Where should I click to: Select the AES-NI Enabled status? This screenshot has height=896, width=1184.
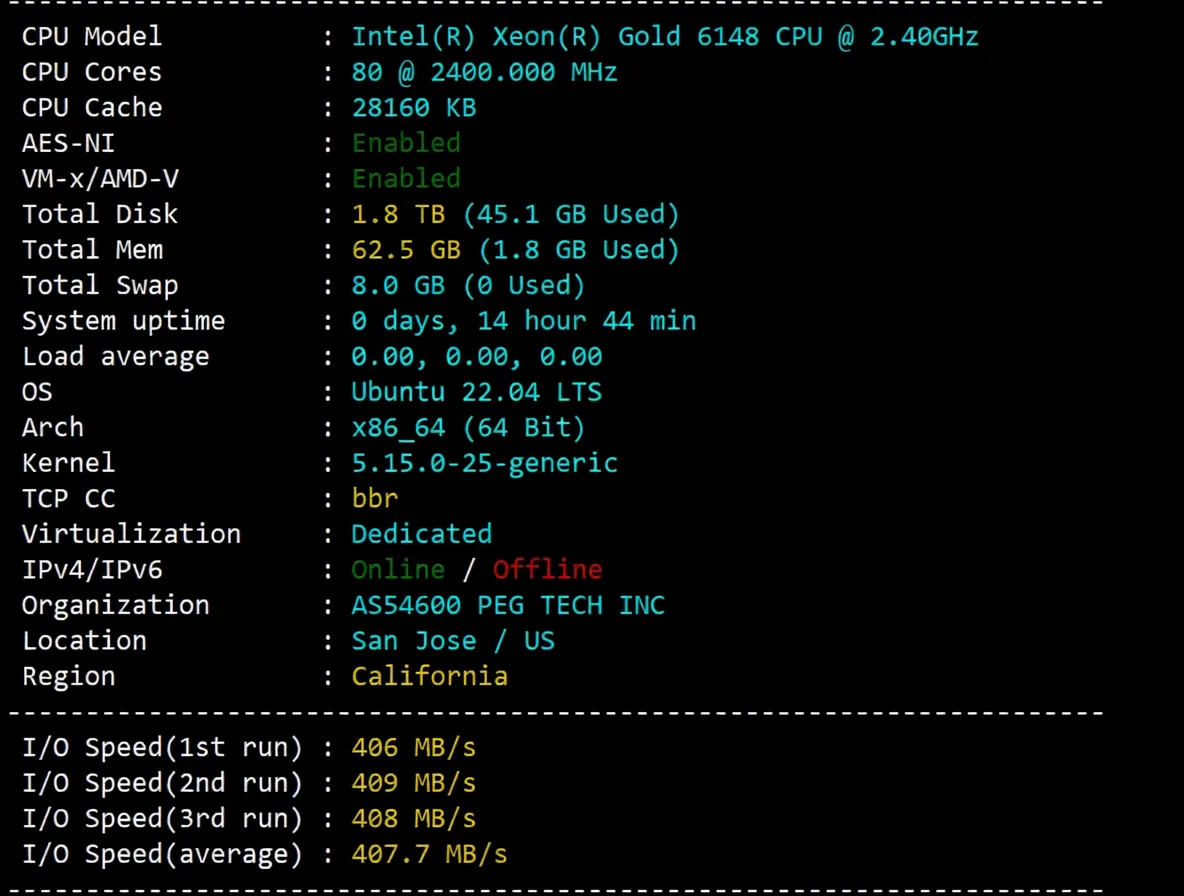(x=405, y=143)
